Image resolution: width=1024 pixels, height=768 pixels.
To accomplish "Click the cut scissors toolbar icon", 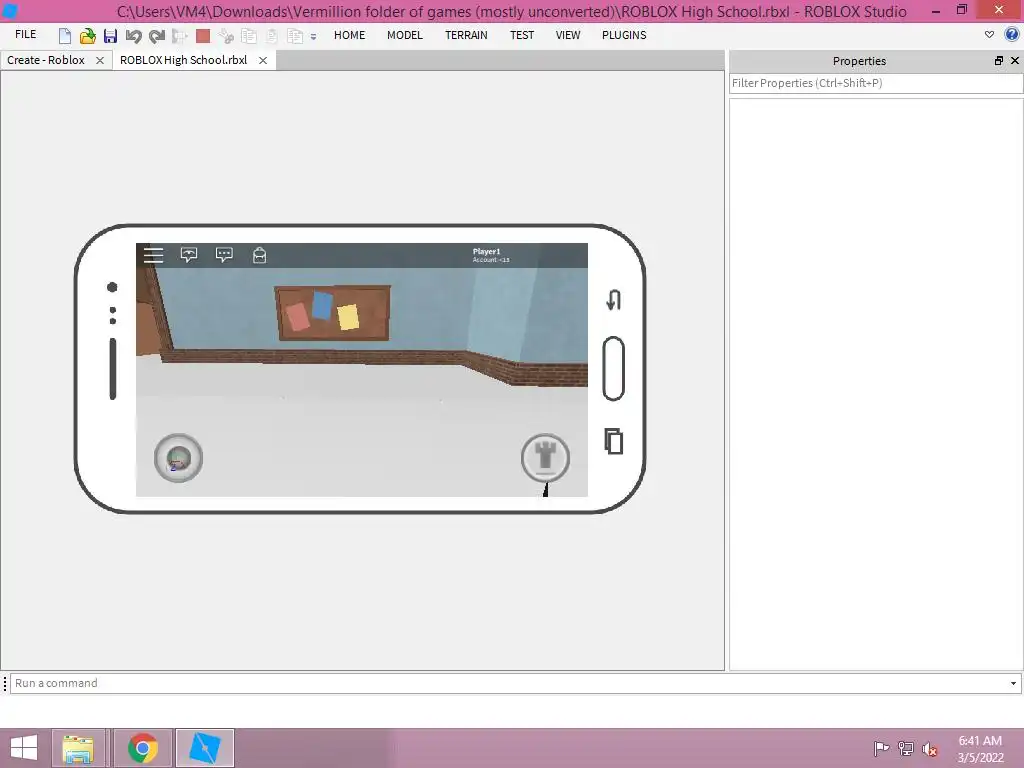I will click(x=226, y=36).
